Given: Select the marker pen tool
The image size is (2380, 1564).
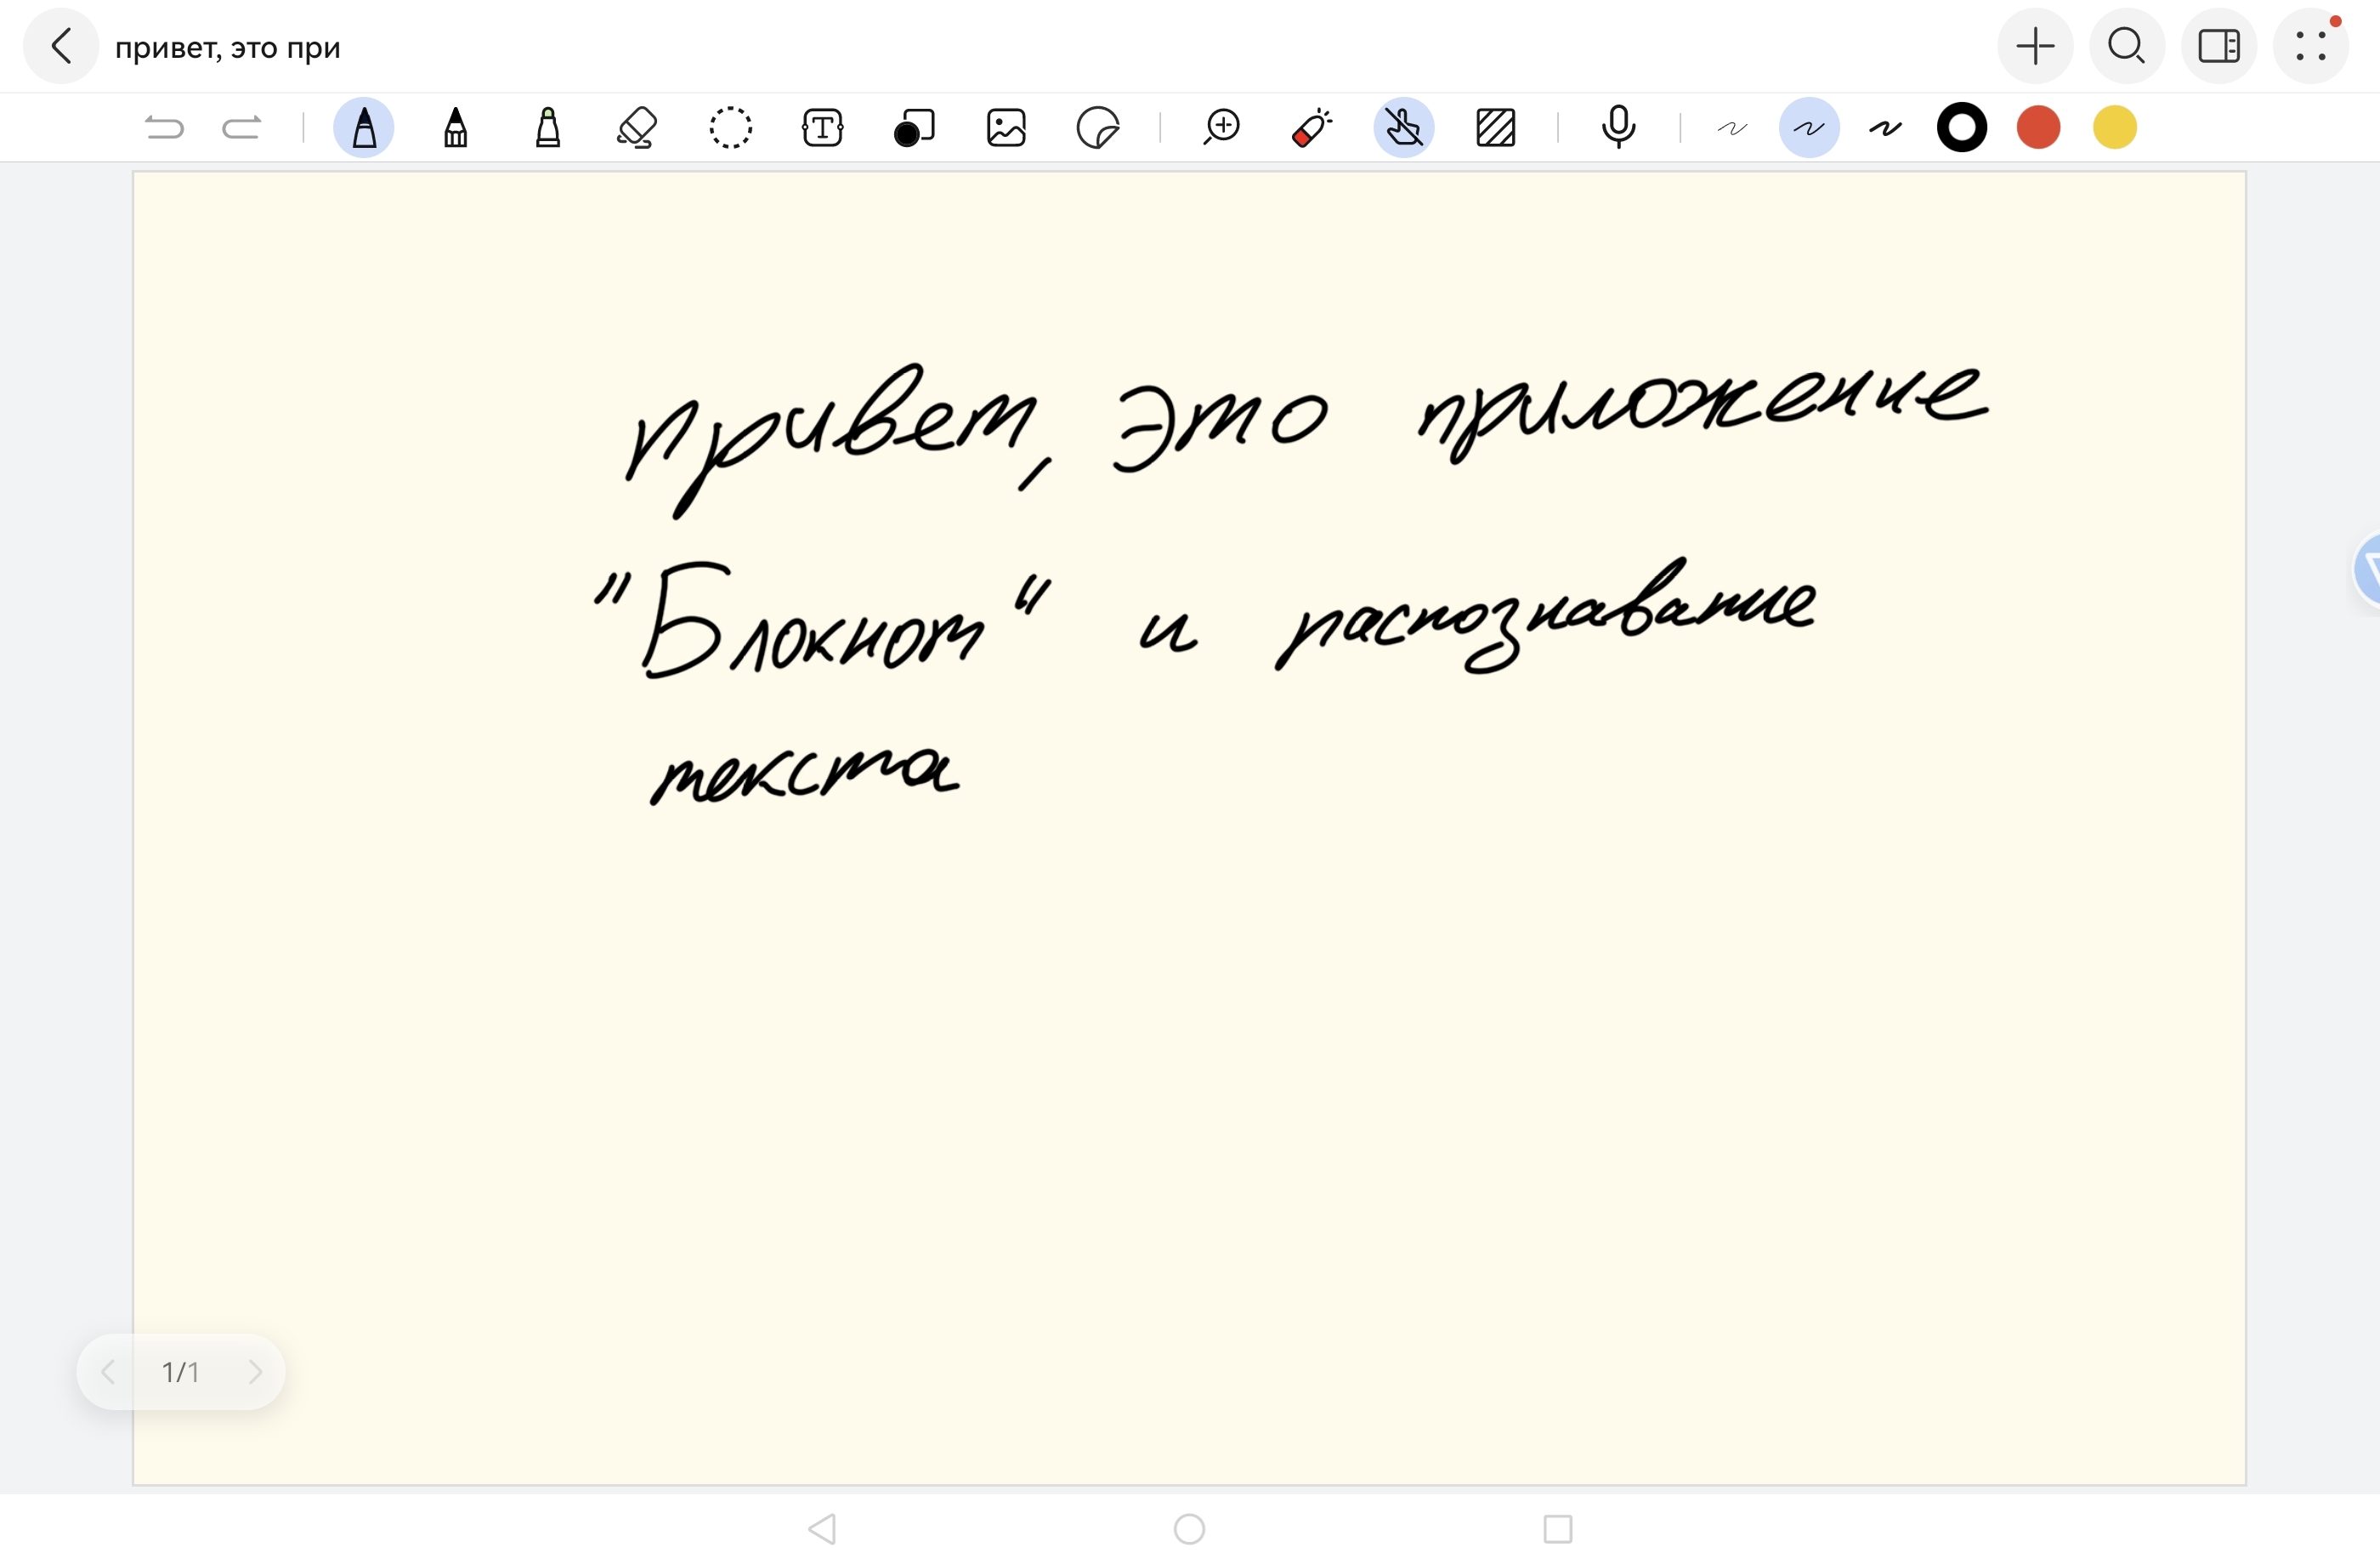Looking at the screenshot, I should tap(455, 128).
